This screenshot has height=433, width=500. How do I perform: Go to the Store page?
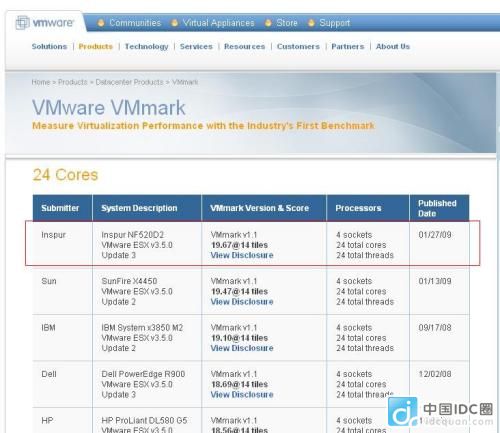click(x=287, y=23)
